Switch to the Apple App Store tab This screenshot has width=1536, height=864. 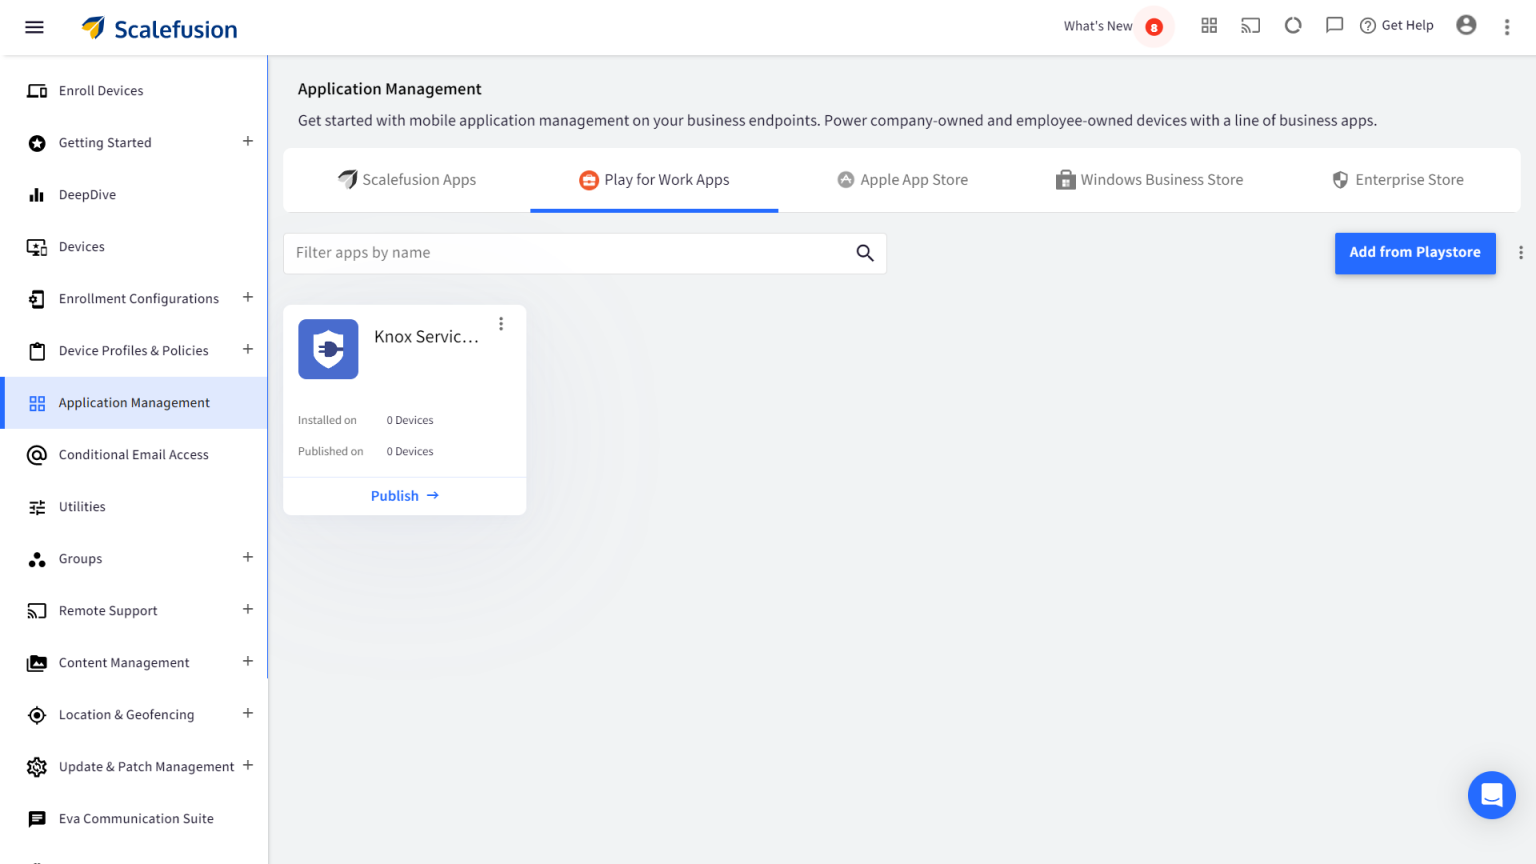902,180
